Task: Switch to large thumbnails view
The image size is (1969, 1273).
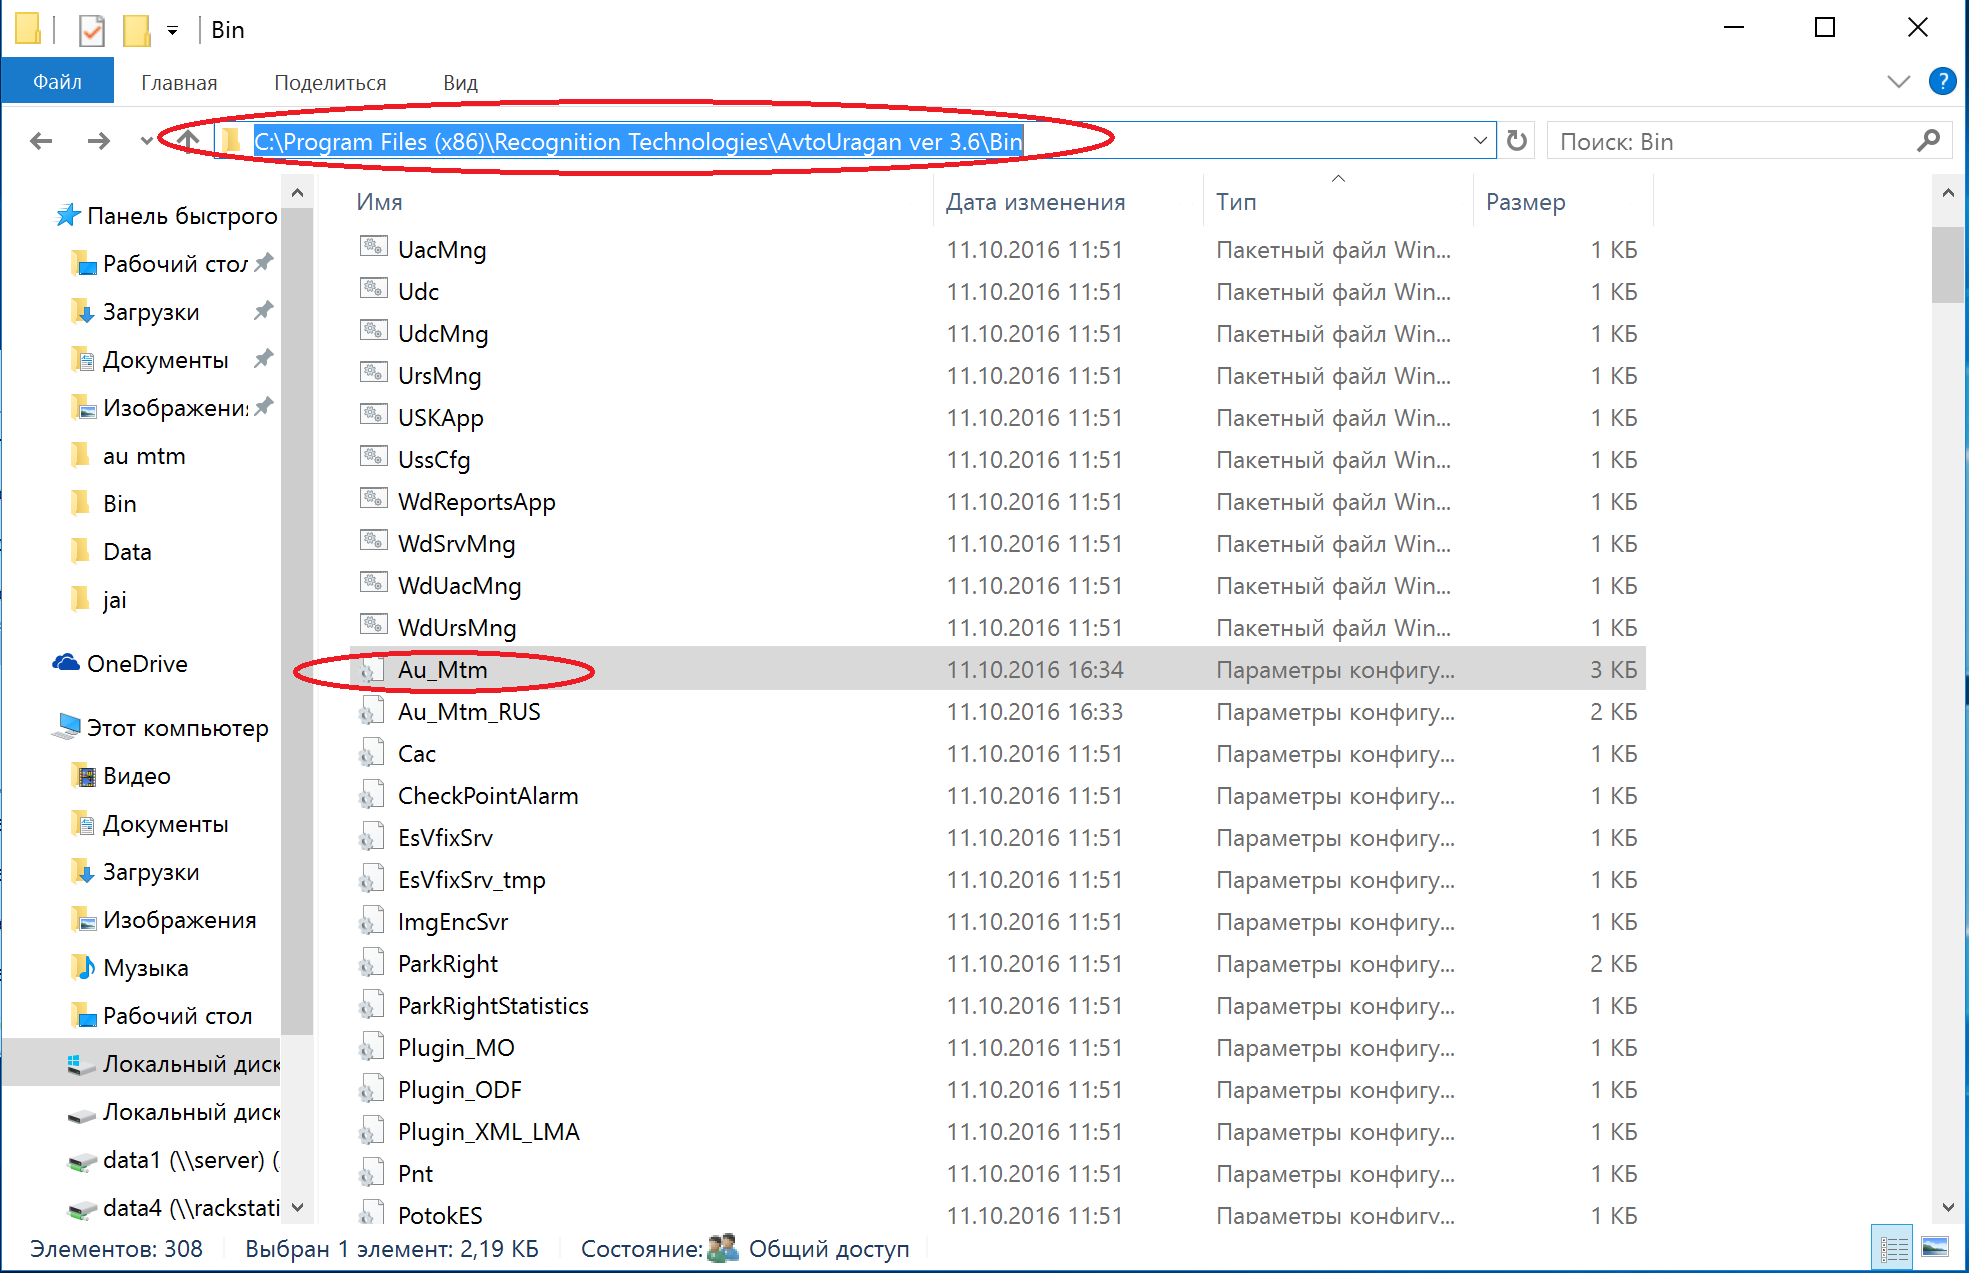Action: (1935, 1248)
